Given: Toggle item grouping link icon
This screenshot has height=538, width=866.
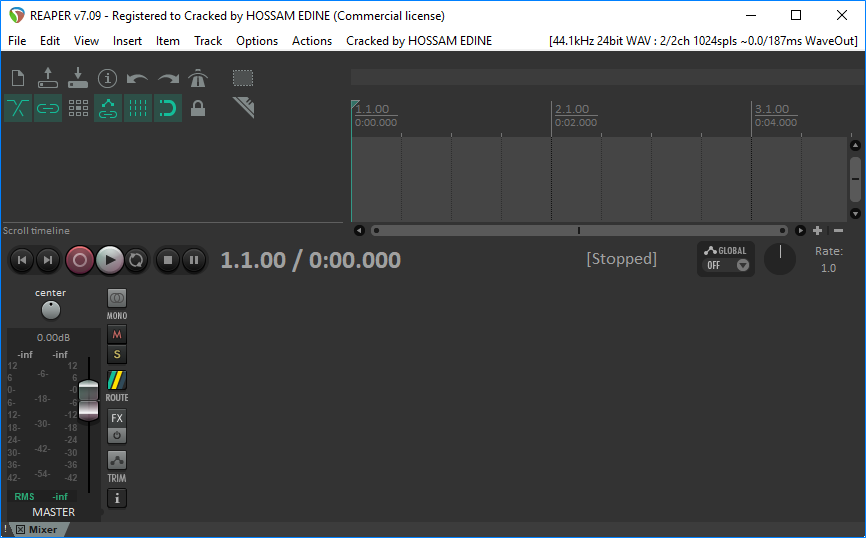Looking at the screenshot, I should click(48, 108).
